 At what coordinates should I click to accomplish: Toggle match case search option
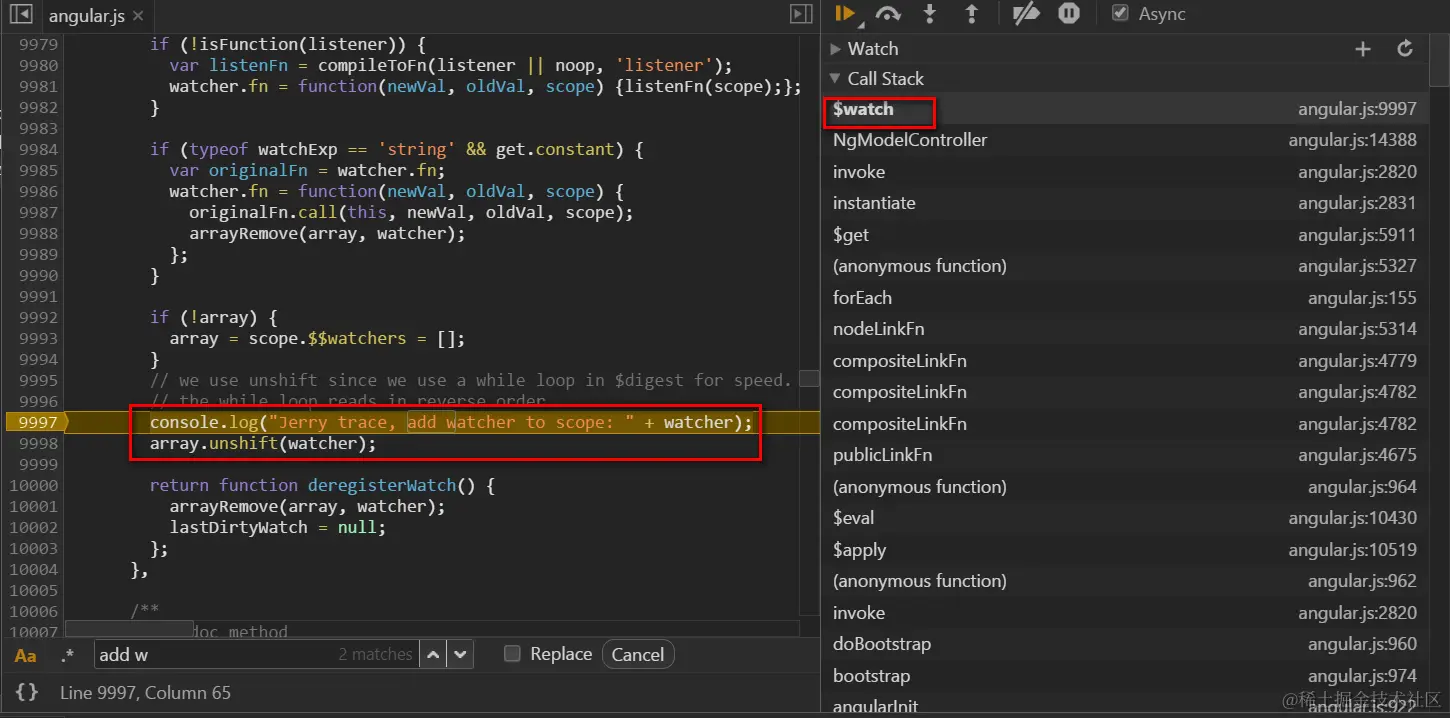(x=26, y=656)
